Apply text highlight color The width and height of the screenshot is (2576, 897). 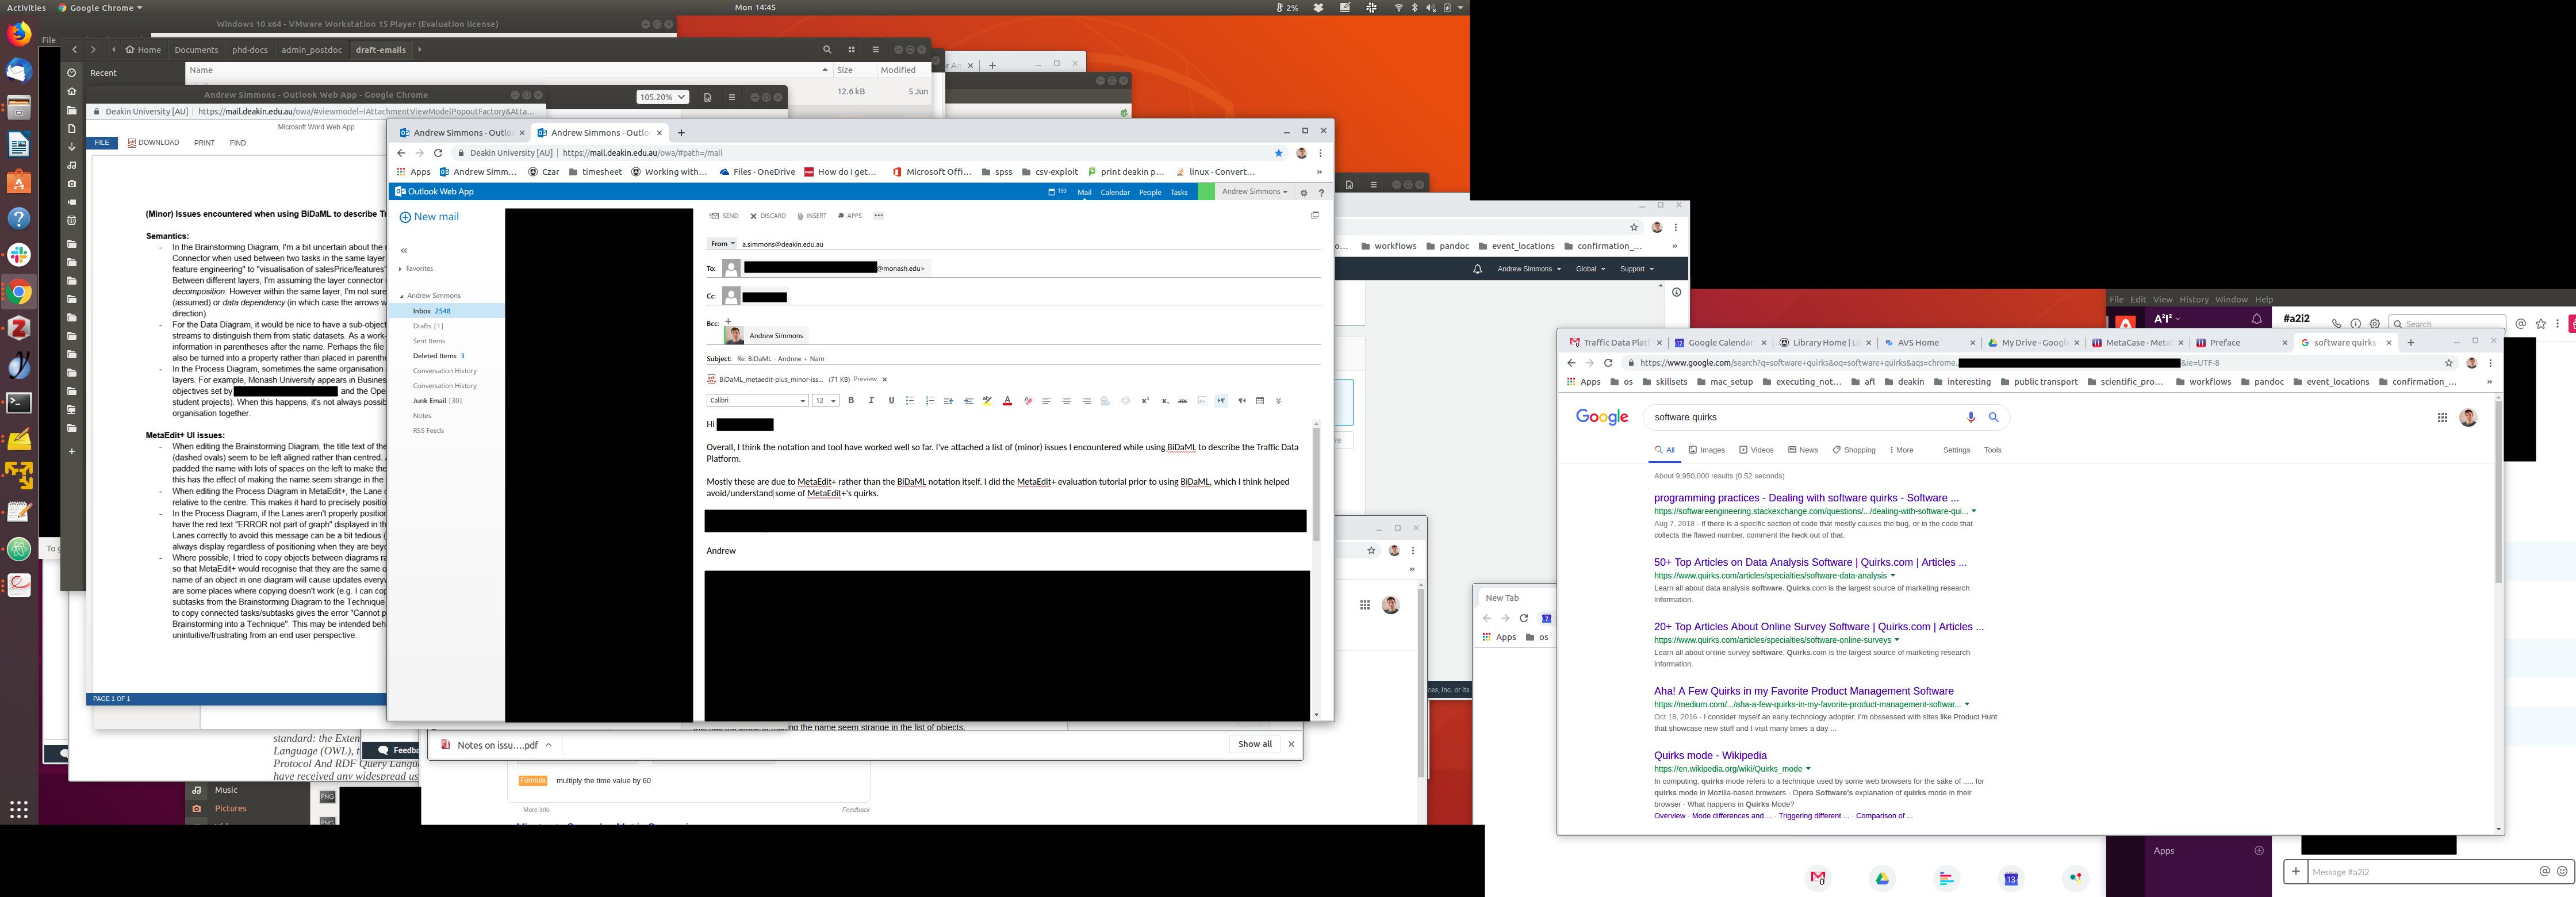pos(987,401)
